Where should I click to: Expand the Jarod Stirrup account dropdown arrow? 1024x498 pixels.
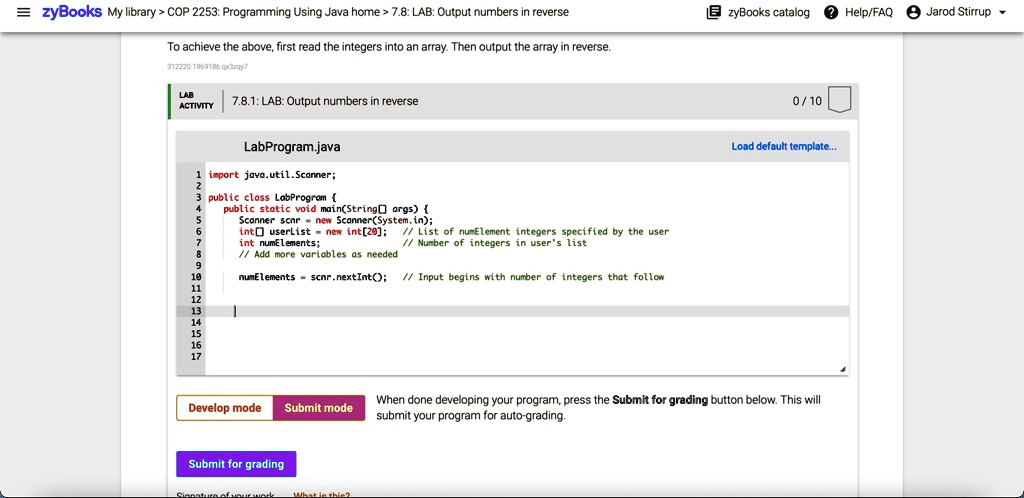1002,13
